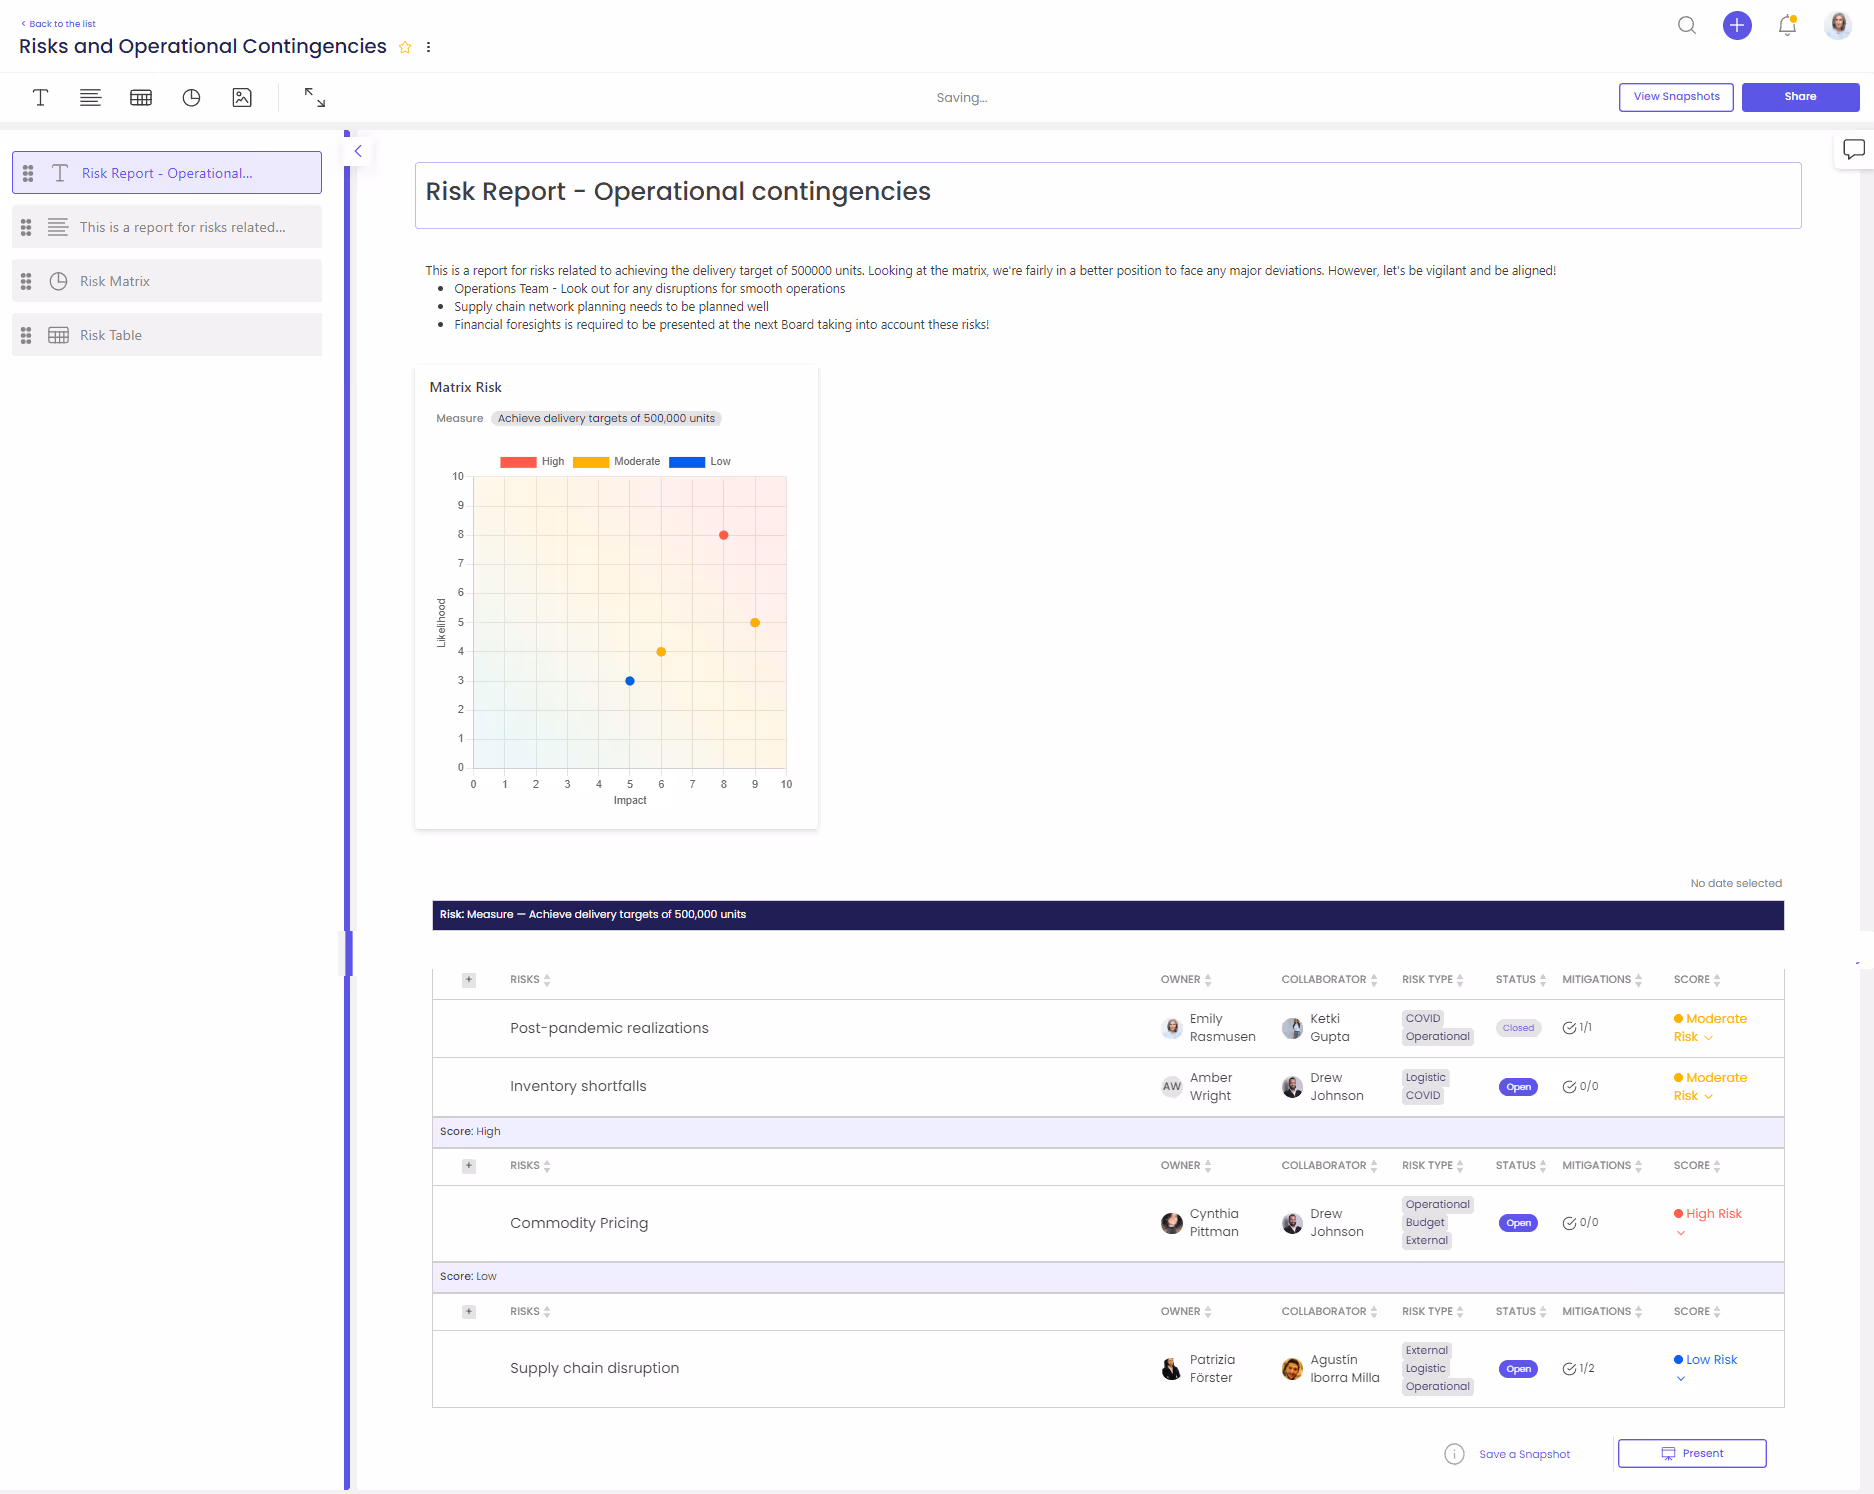Click the View Snapshots button
The height and width of the screenshot is (1494, 1874).
(1676, 97)
